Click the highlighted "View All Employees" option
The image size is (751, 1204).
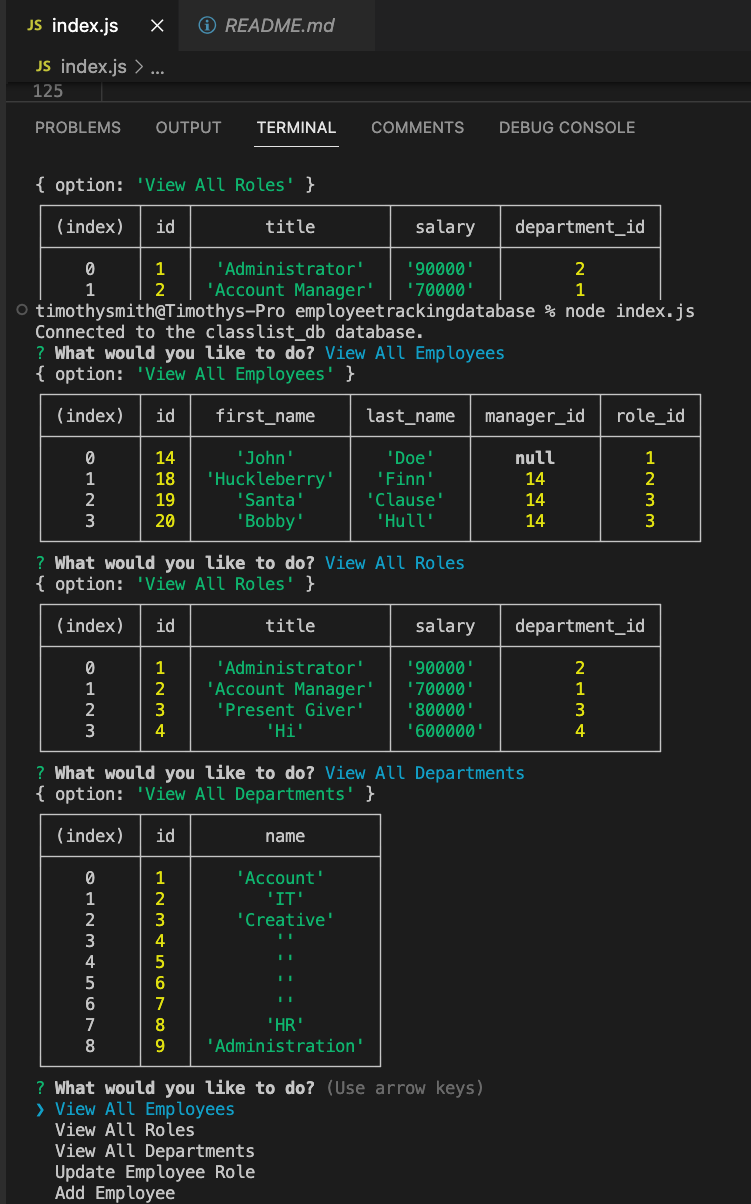tap(144, 1108)
